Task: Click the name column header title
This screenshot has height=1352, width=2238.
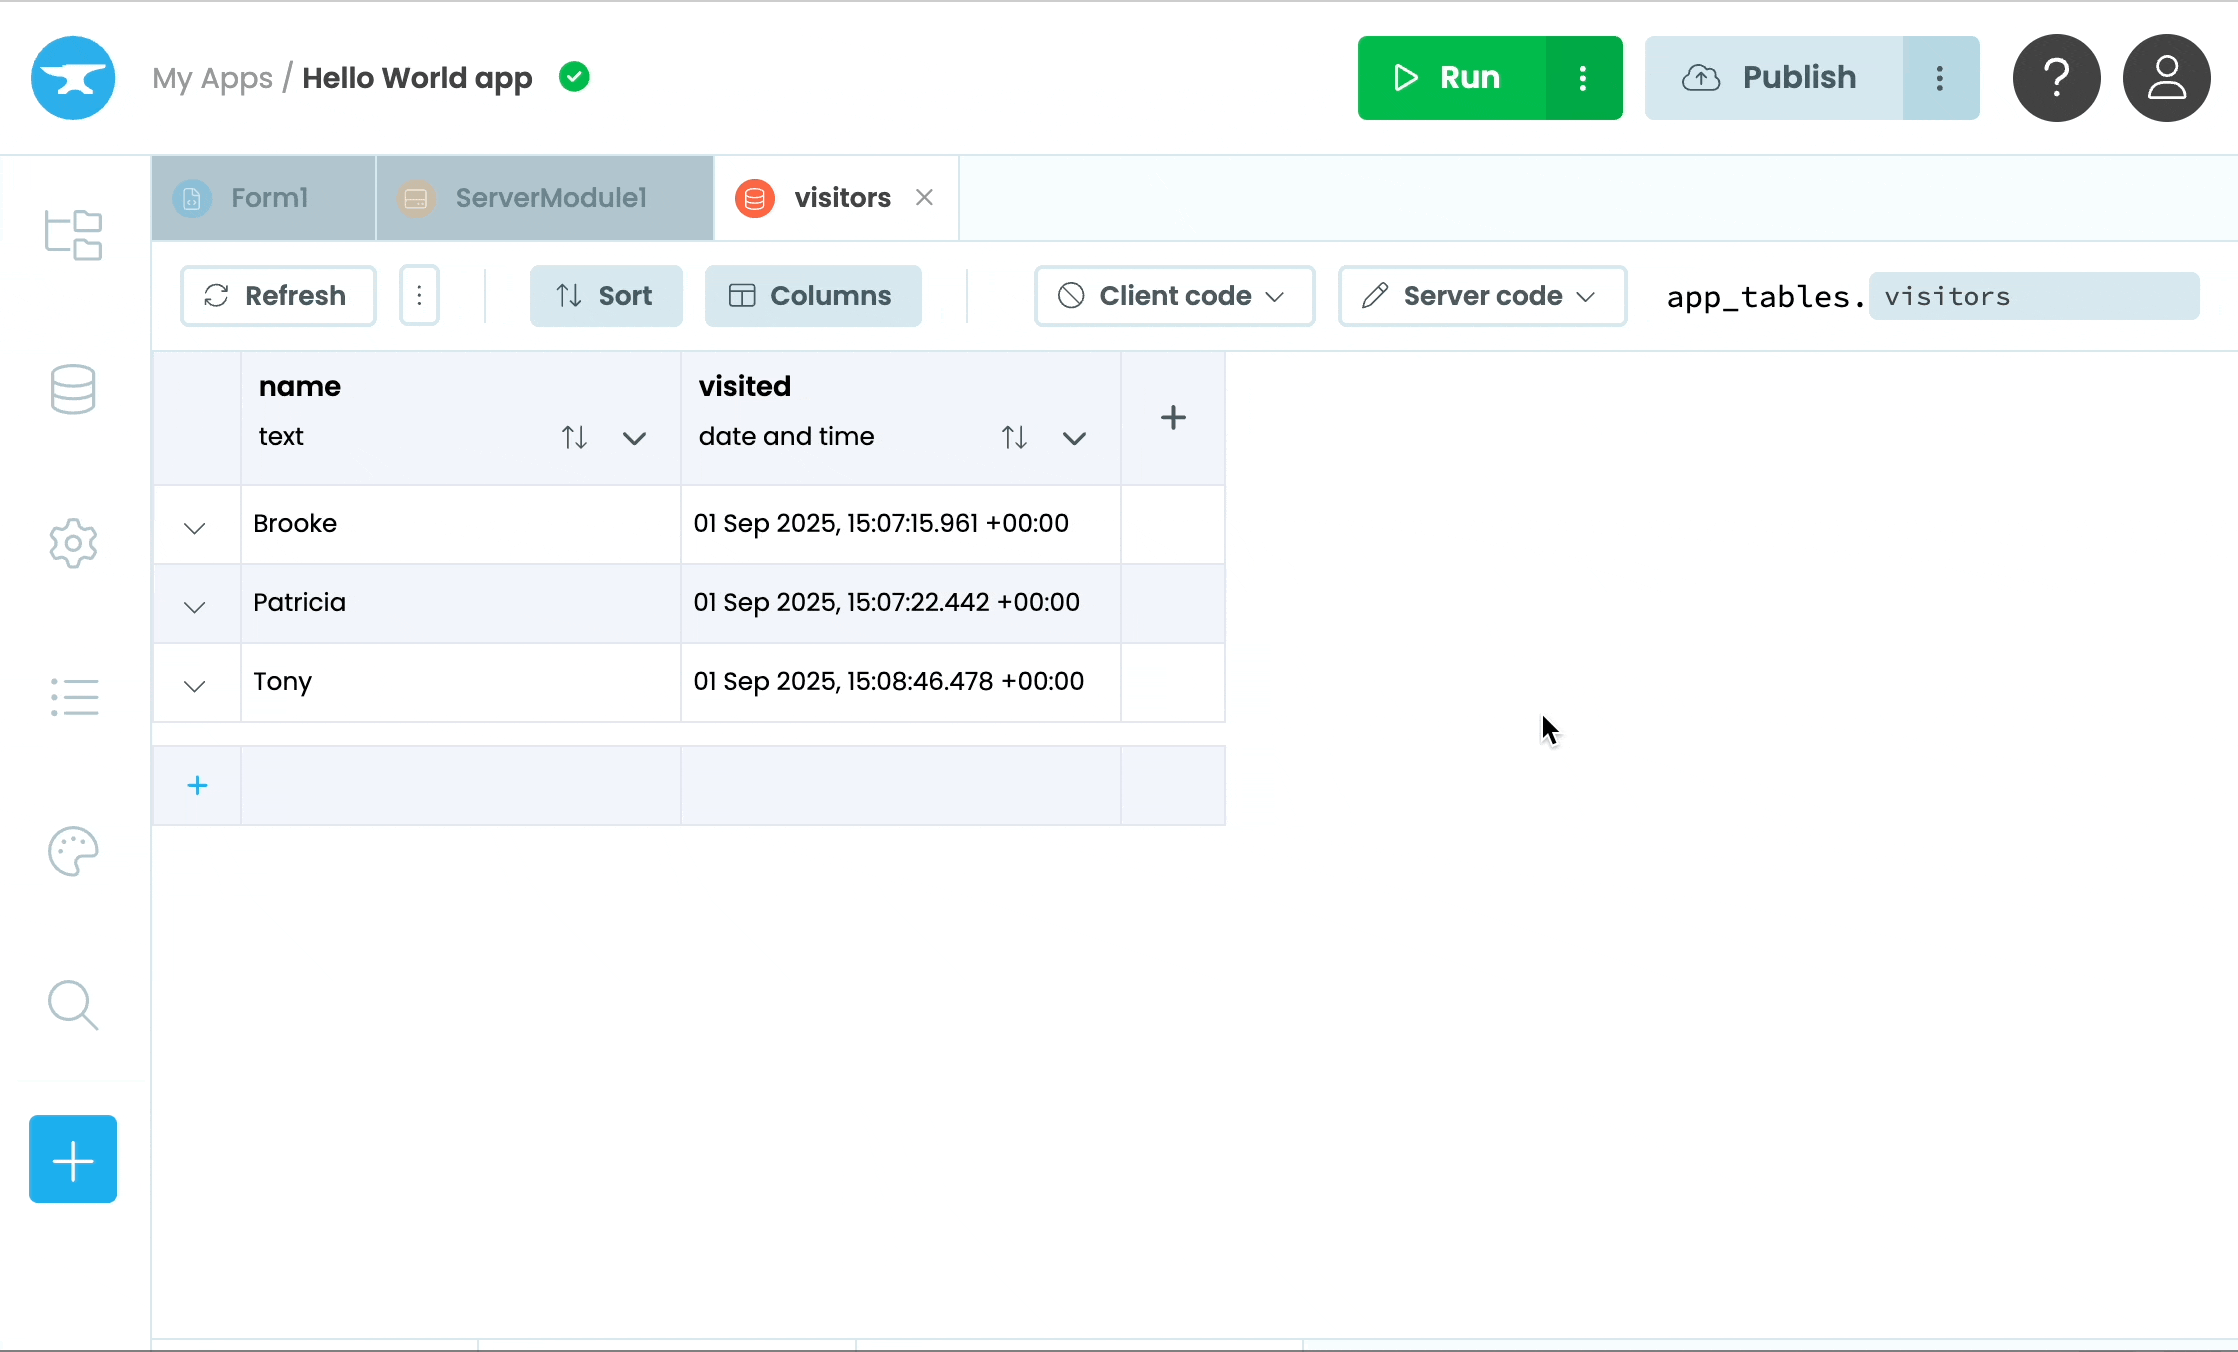Action: tap(300, 386)
